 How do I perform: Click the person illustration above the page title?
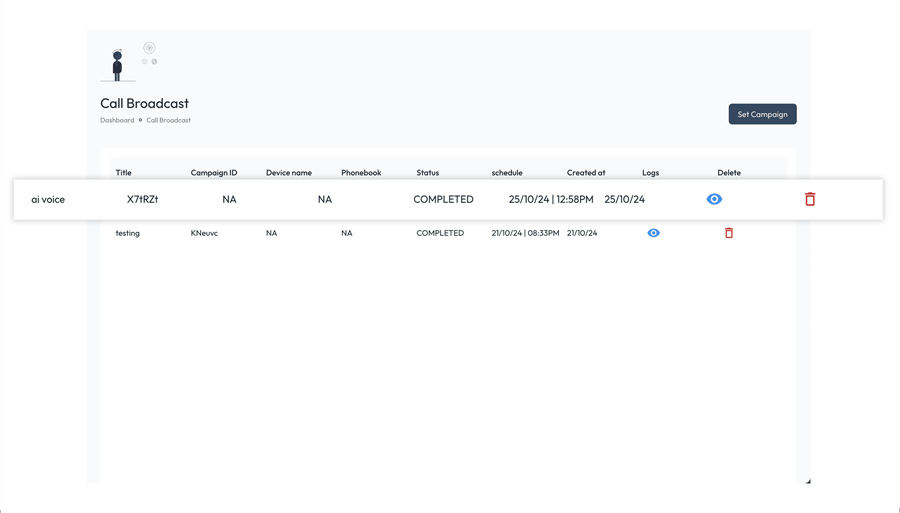[x=118, y=65]
